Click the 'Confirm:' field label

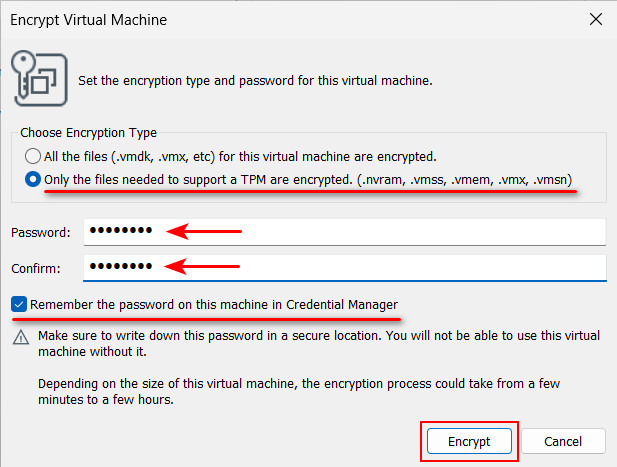pyautogui.click(x=36, y=269)
